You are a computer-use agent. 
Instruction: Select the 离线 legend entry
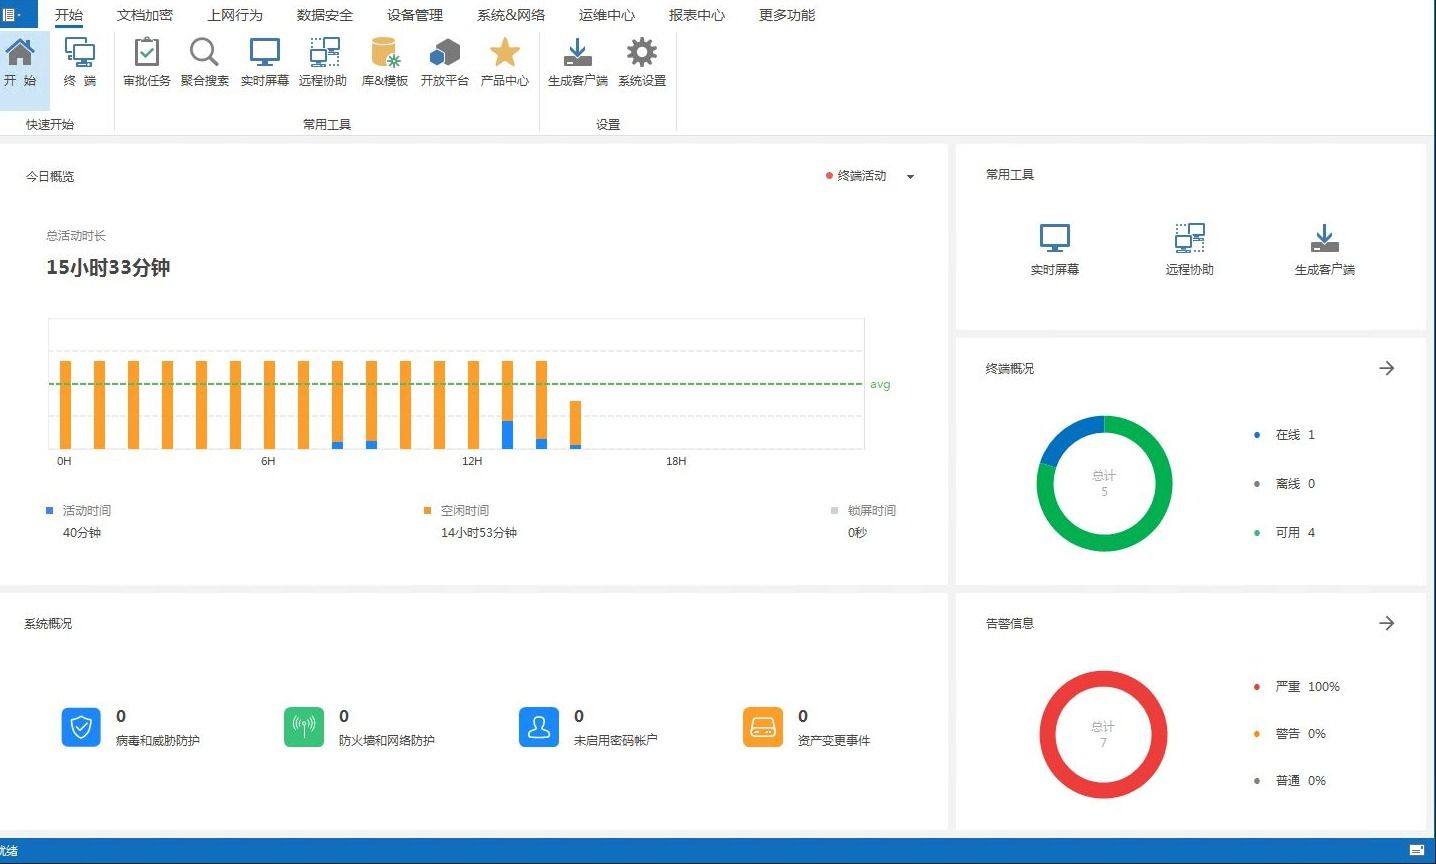pos(1285,484)
